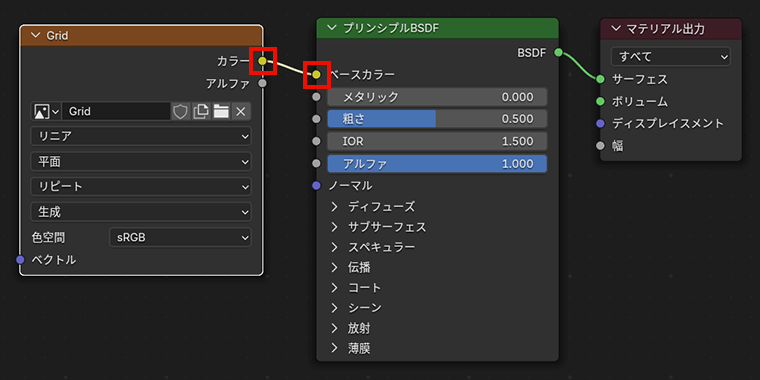The height and width of the screenshot is (380, 760).
Task: Open the 生成 source dropdown
Action: pos(141,212)
